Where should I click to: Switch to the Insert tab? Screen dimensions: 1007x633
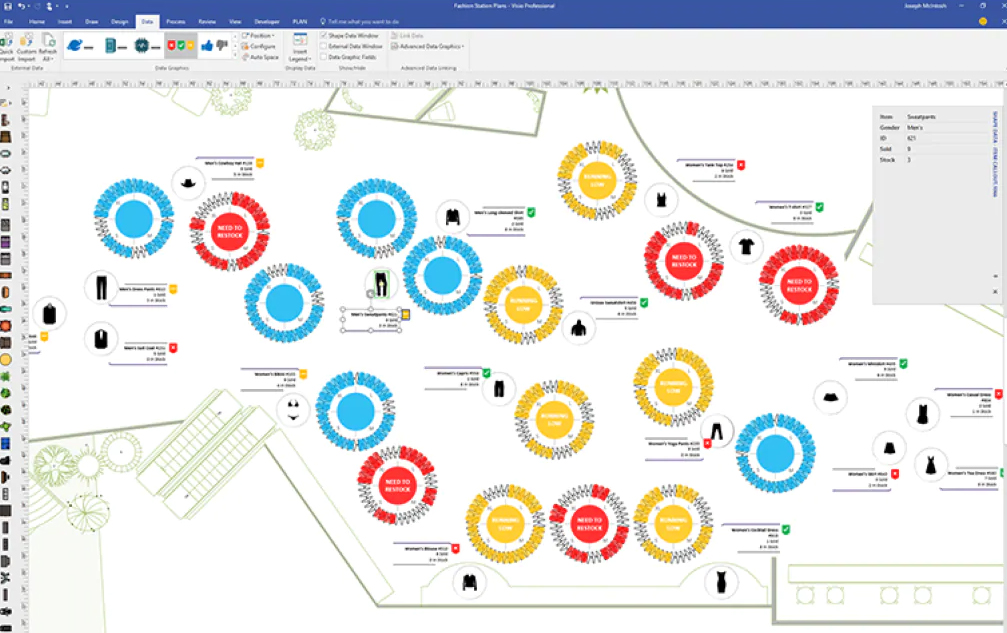(65, 21)
